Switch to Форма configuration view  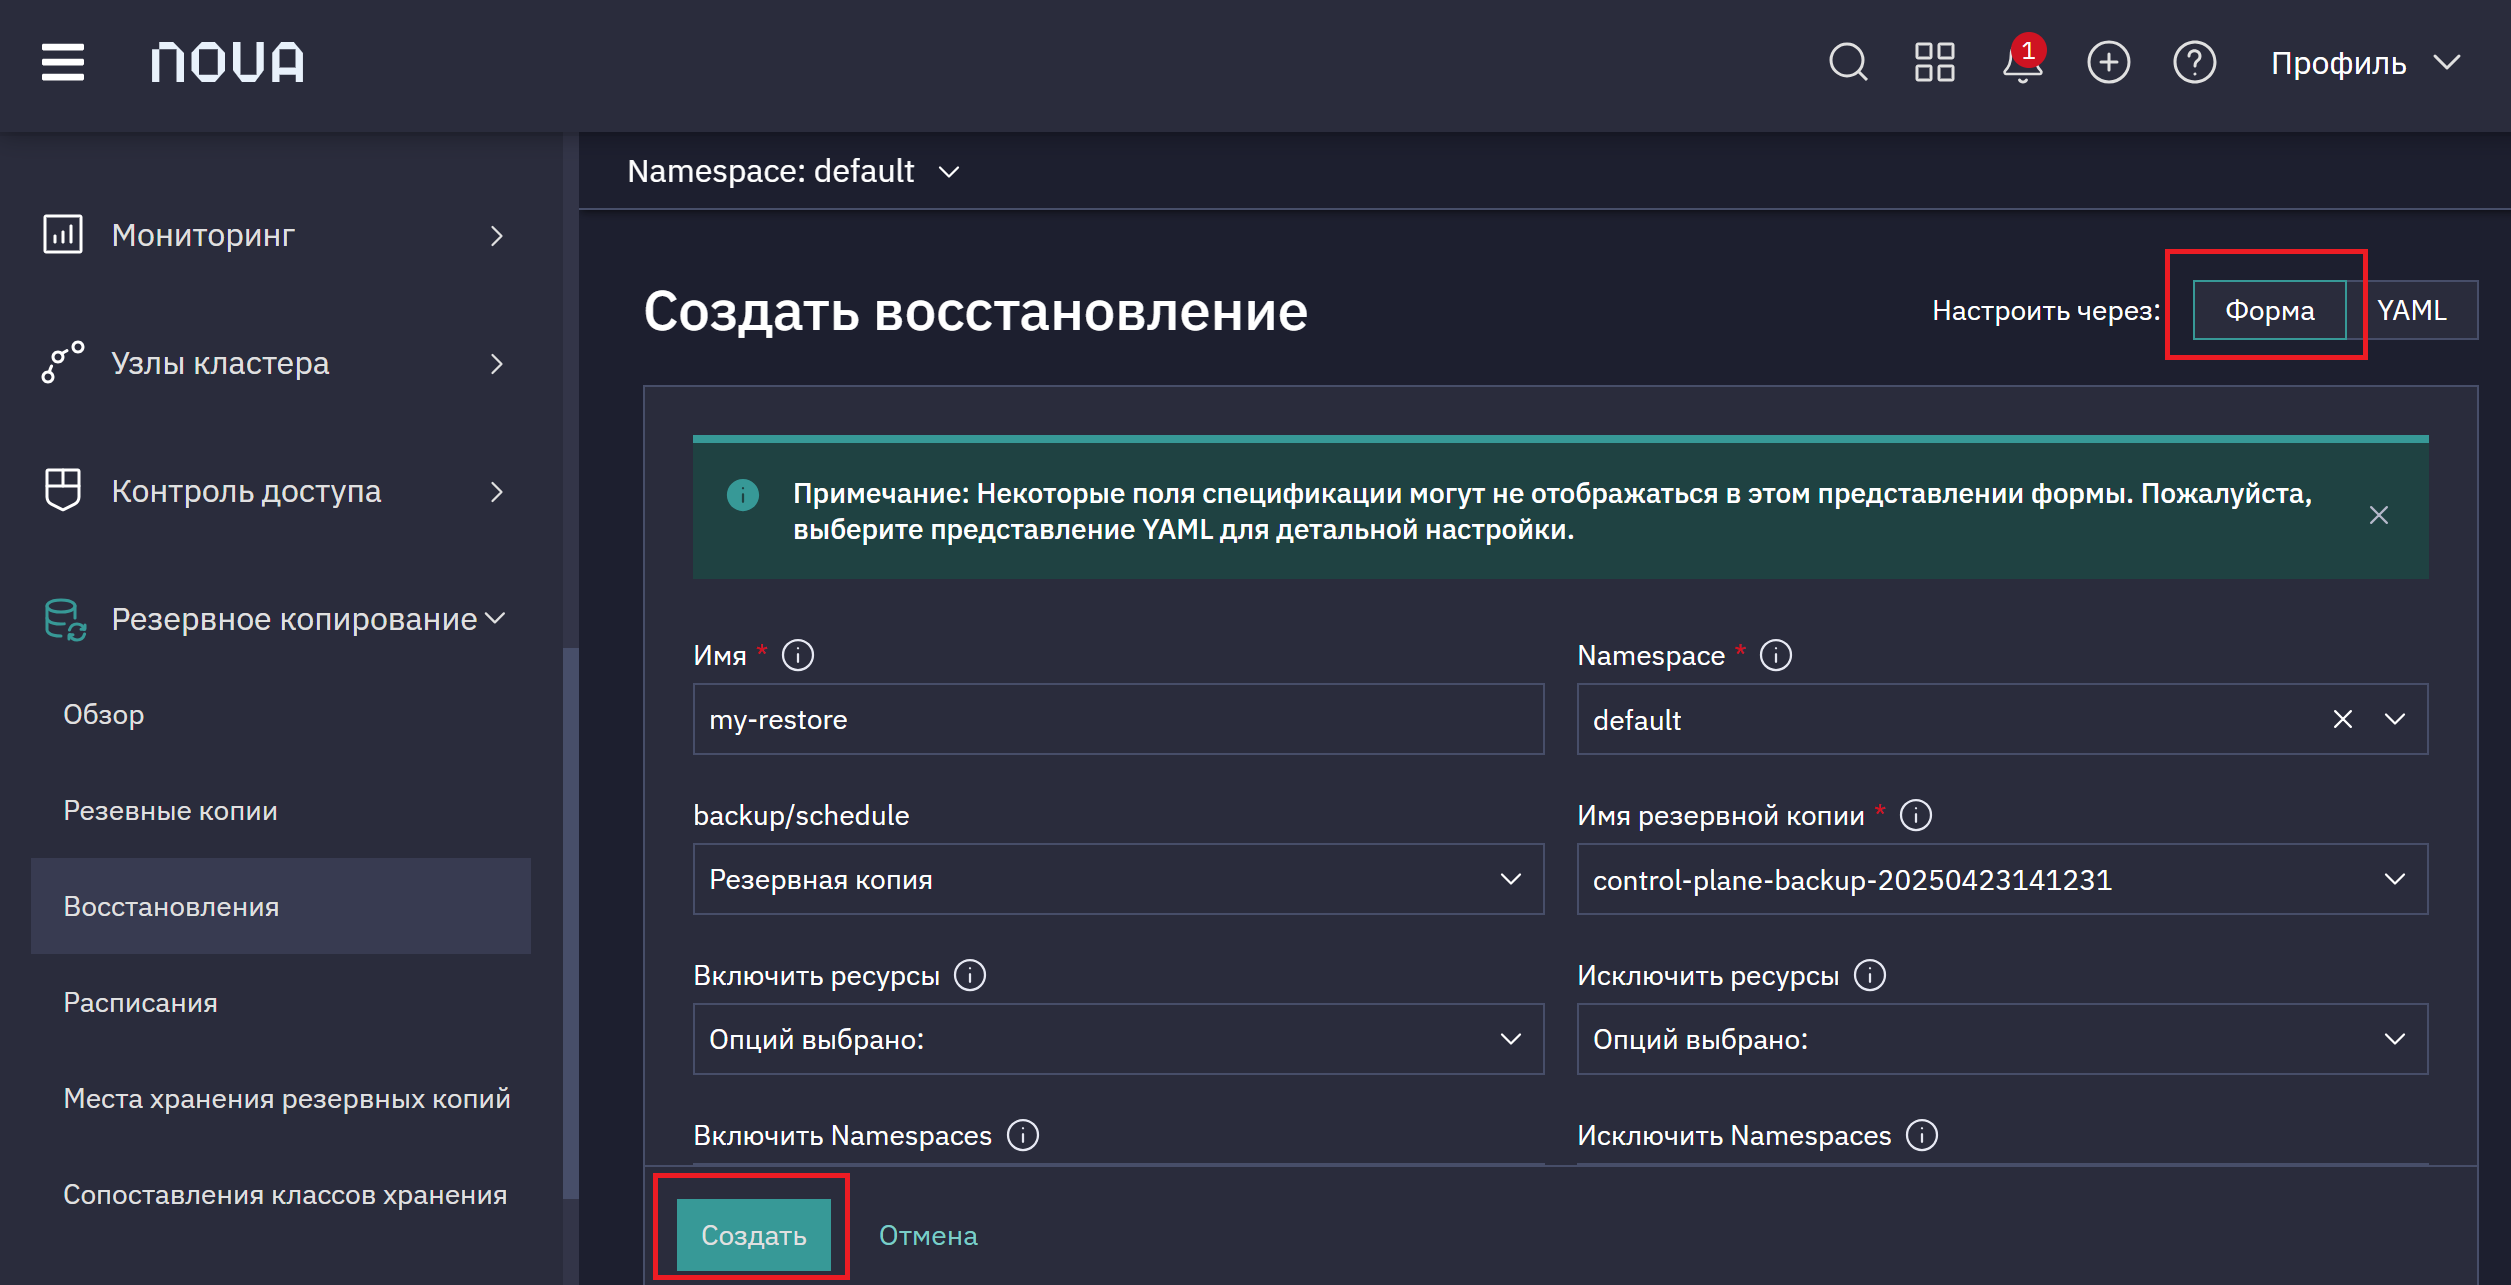tap(2269, 310)
